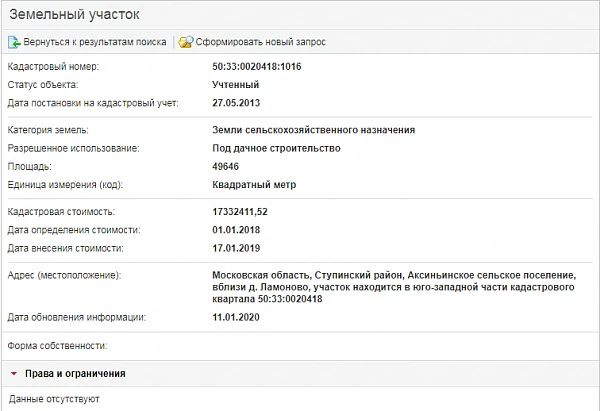The height and width of the screenshot is (411, 600).
Task: Click the 'Единица измерения (код):' label
Action: pos(65,185)
